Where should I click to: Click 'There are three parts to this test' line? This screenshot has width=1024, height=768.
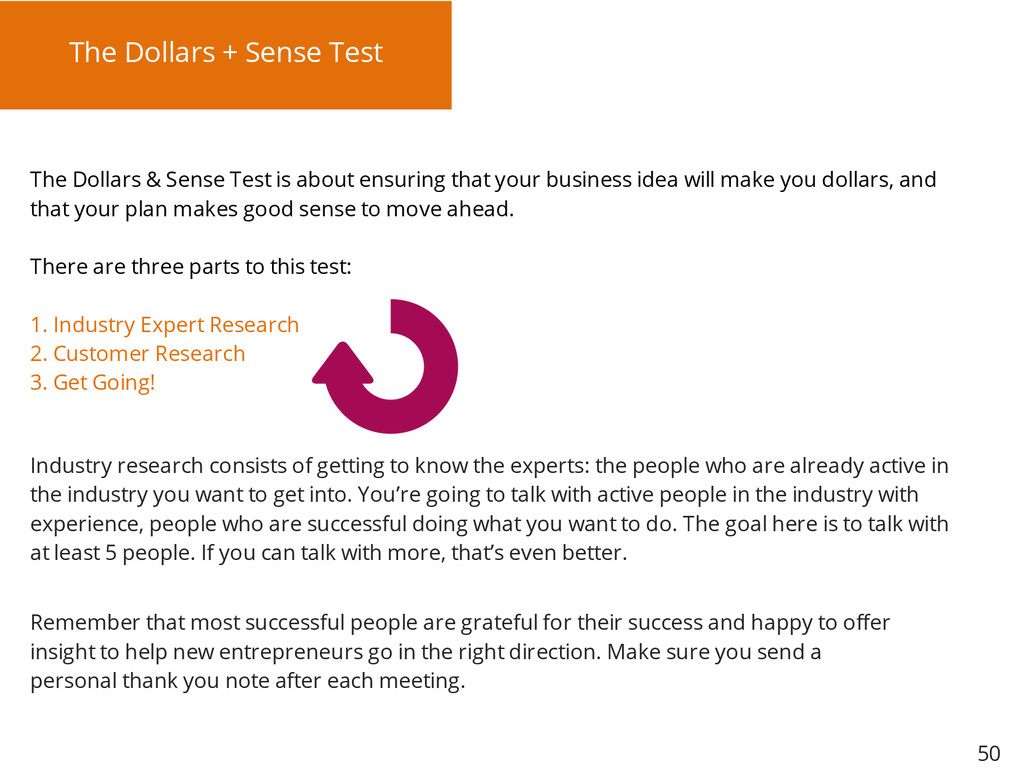click(191, 266)
